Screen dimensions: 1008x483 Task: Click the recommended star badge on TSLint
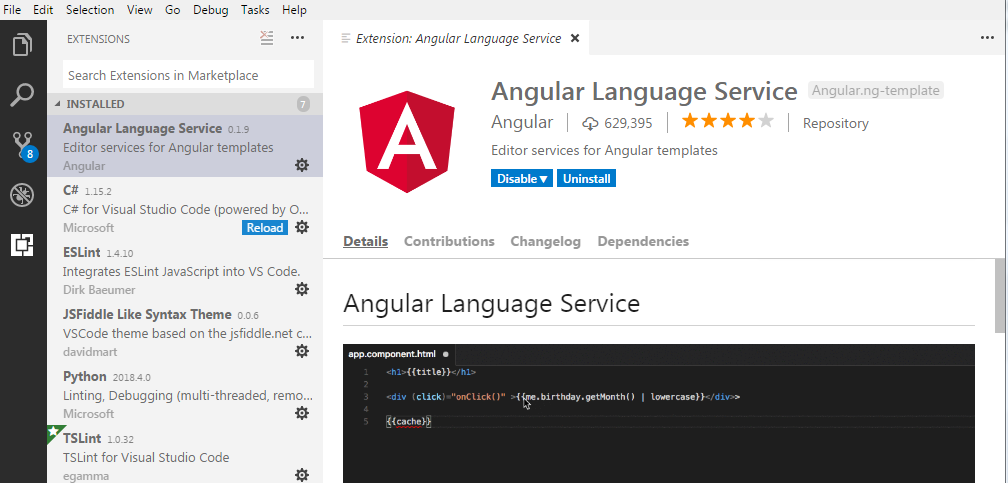(x=55, y=433)
